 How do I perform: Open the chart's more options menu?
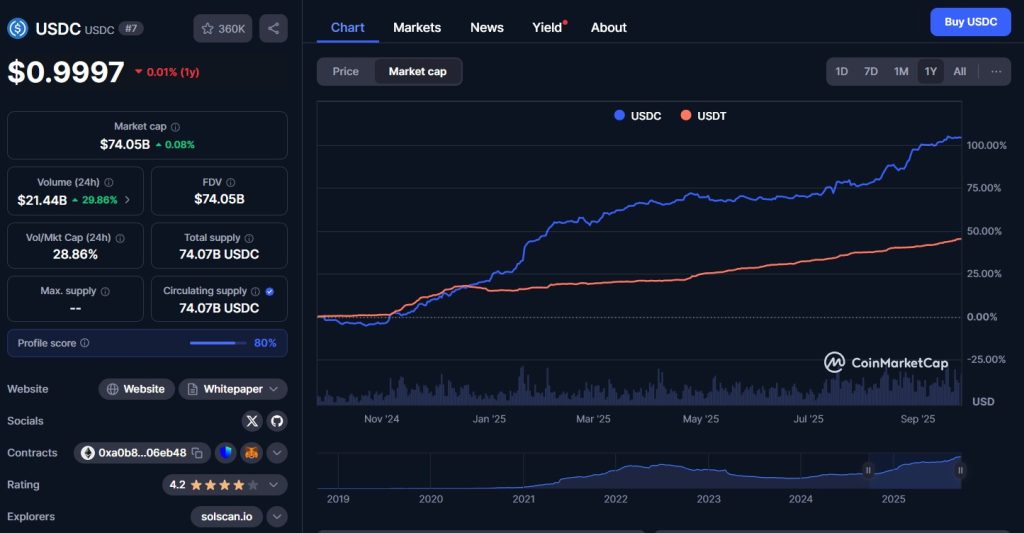click(995, 72)
